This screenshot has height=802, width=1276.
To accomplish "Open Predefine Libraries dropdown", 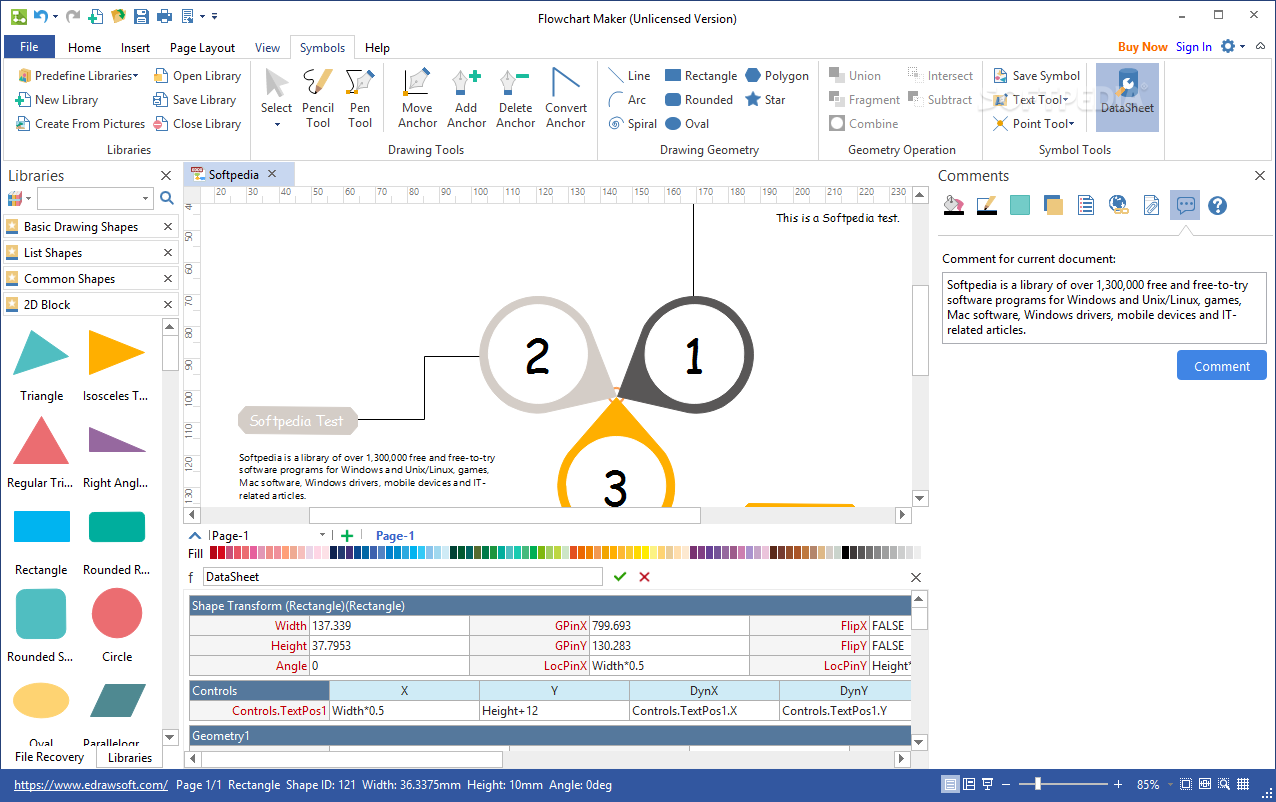I will point(78,76).
